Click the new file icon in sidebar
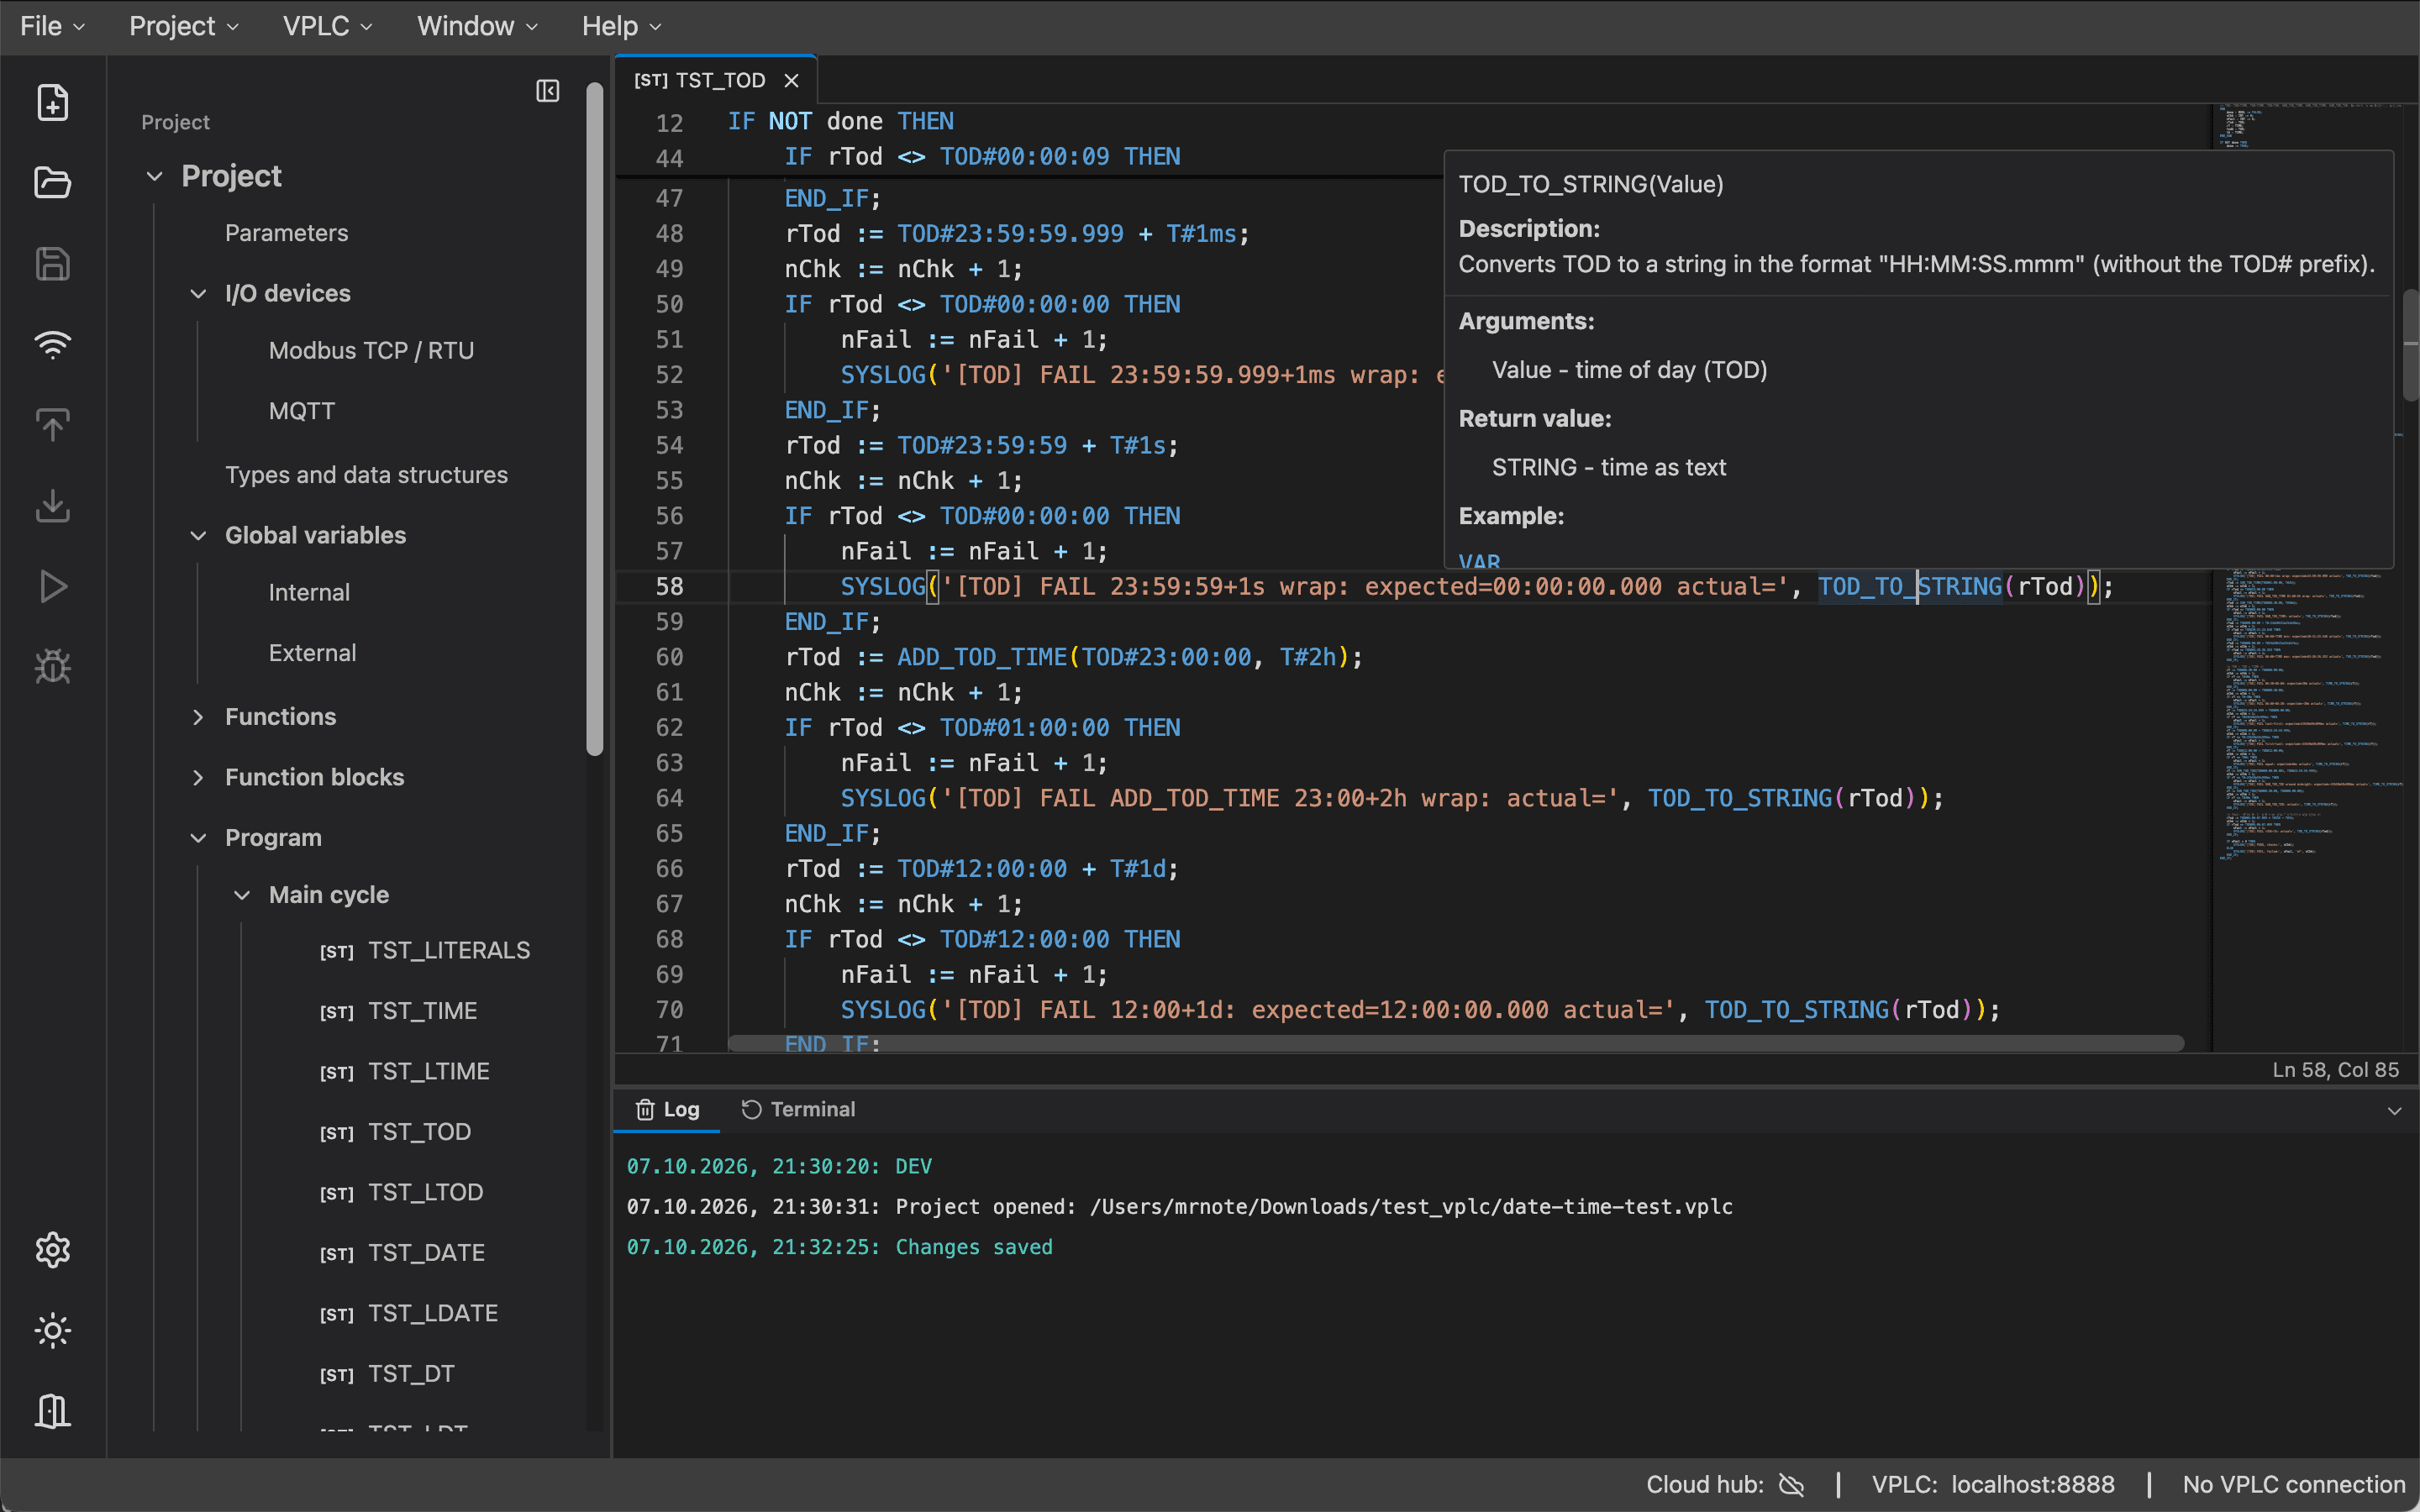The width and height of the screenshot is (2420, 1512). click(52, 102)
